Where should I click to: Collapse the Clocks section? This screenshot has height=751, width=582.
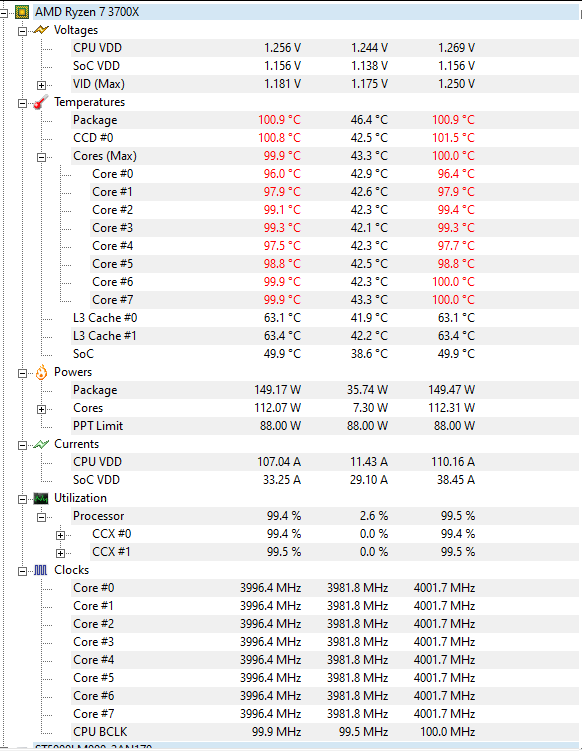[22, 571]
